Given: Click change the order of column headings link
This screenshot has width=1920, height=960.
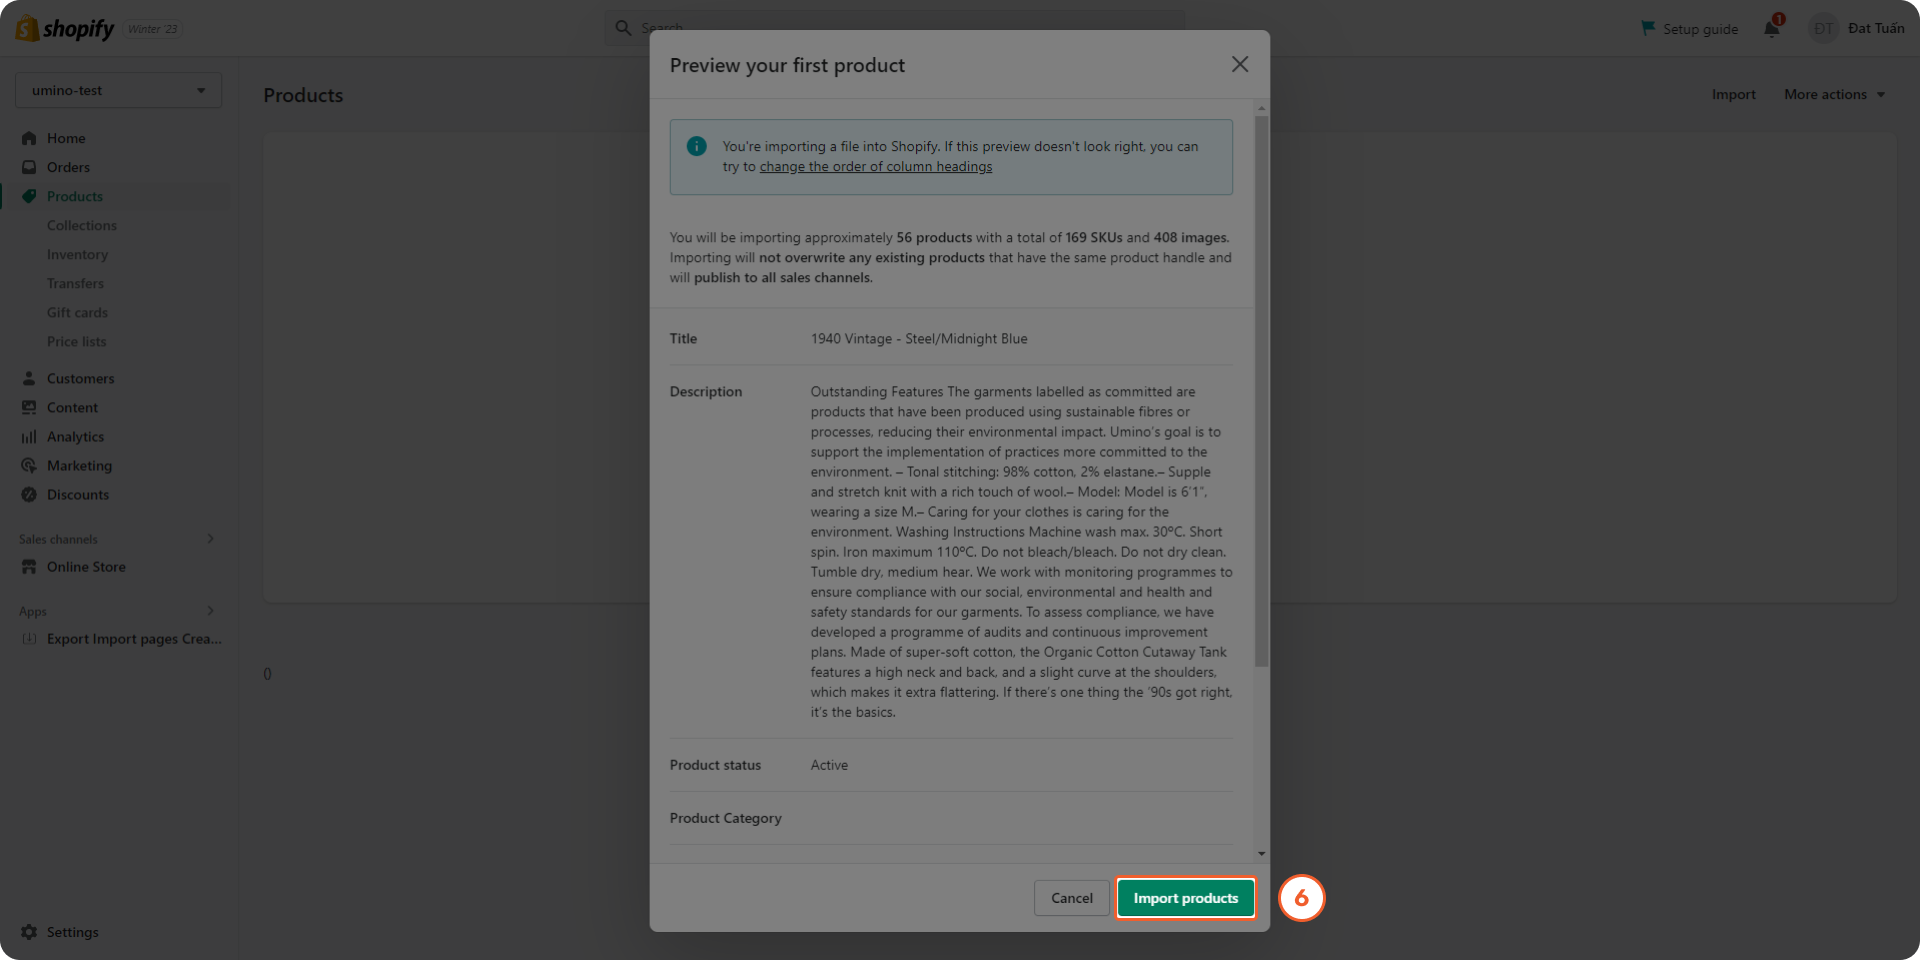Looking at the screenshot, I should click(876, 167).
